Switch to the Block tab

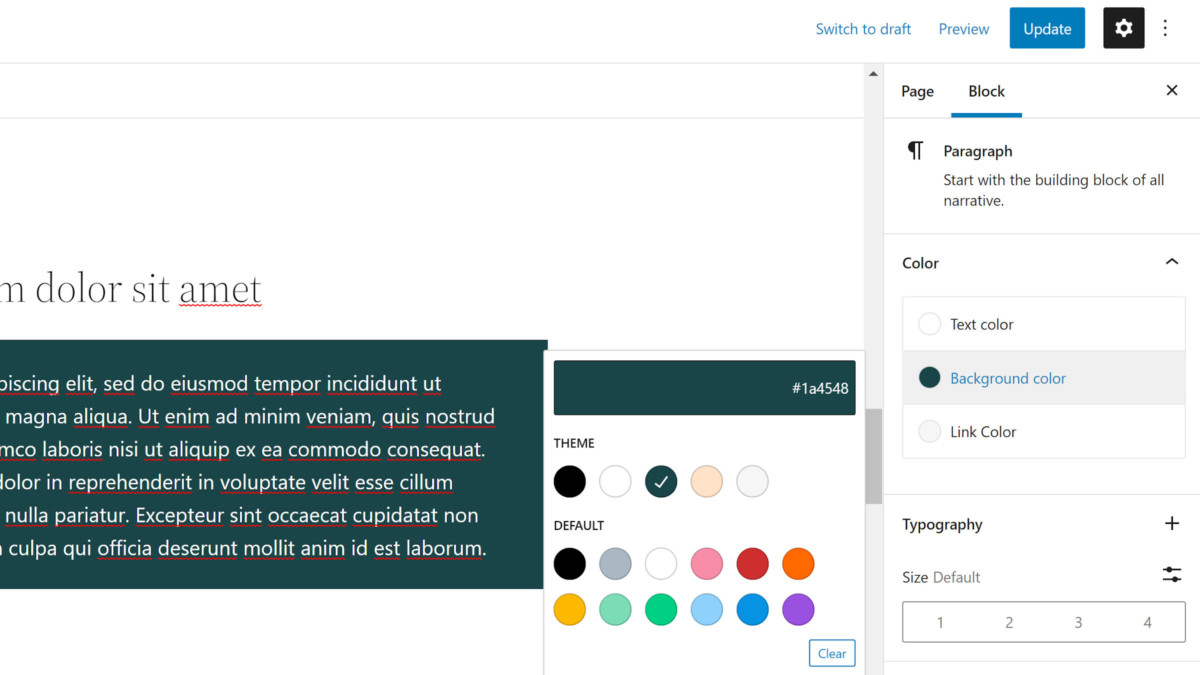tap(986, 91)
